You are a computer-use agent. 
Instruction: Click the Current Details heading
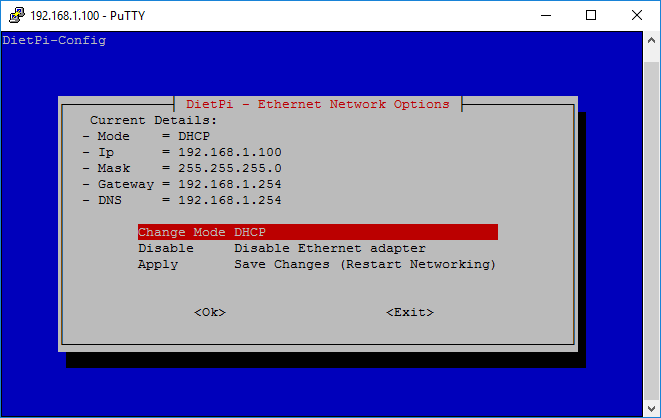pyautogui.click(x=153, y=120)
